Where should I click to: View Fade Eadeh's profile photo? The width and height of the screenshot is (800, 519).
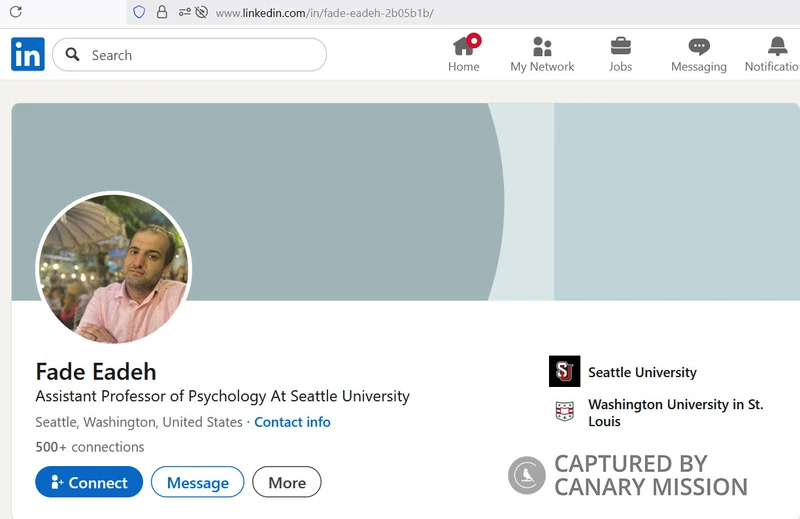click(x=114, y=268)
